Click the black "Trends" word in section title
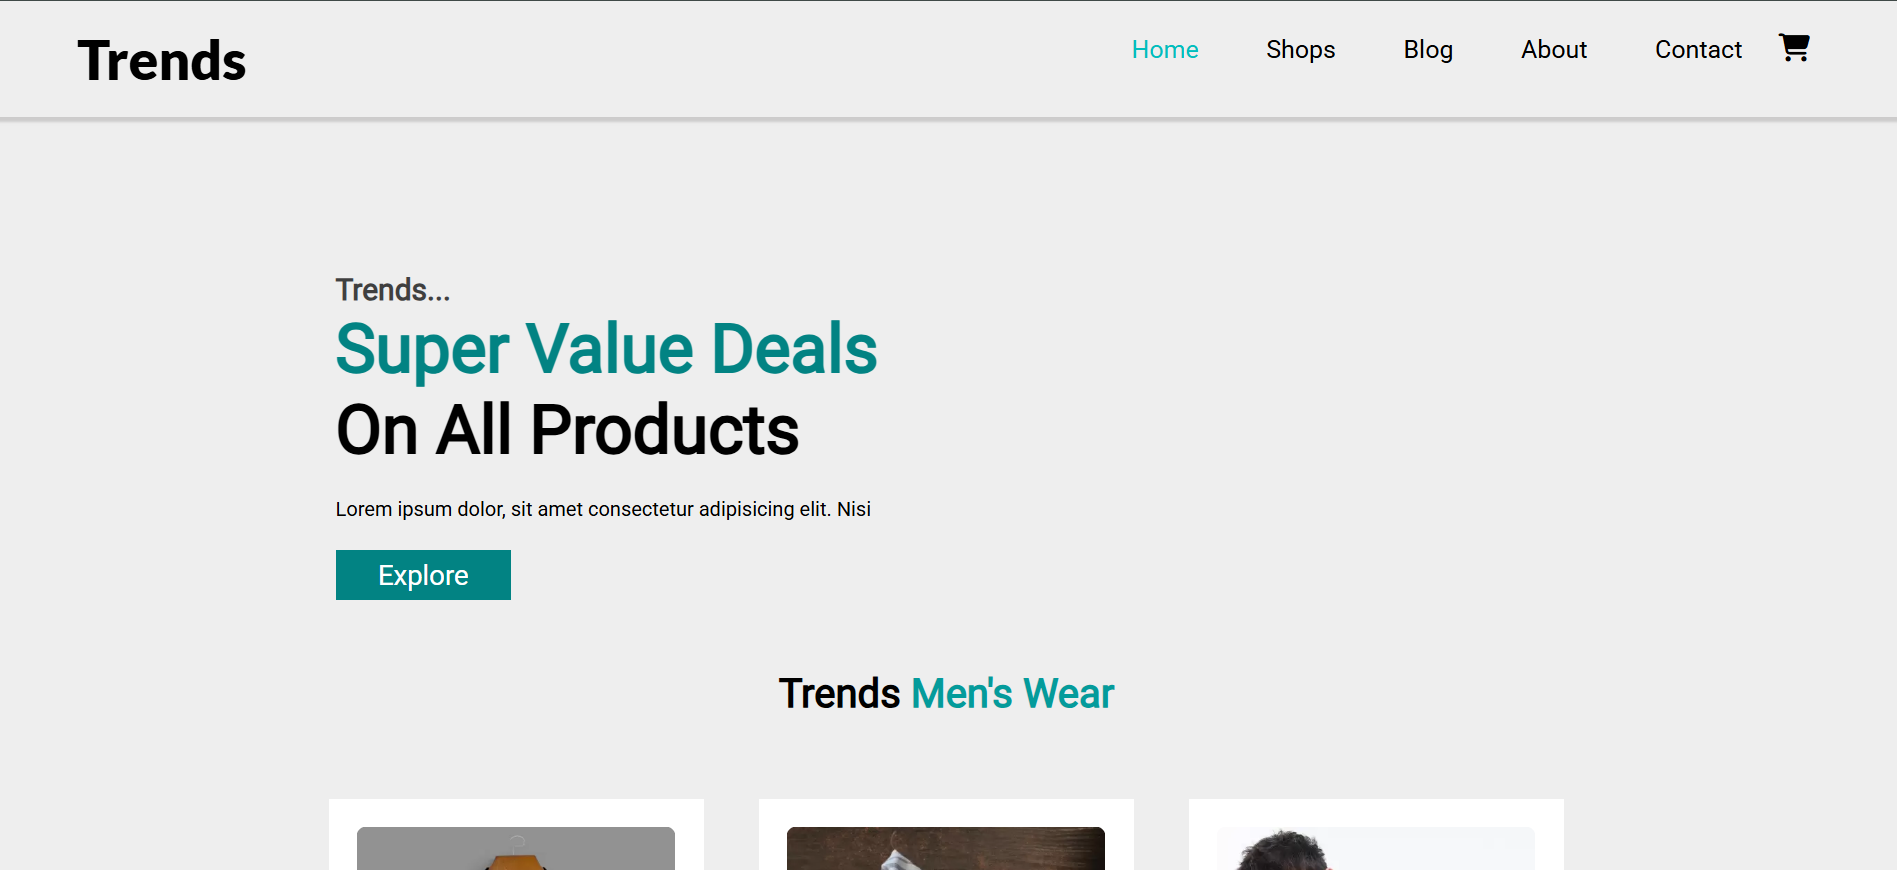1897x870 pixels. click(839, 694)
